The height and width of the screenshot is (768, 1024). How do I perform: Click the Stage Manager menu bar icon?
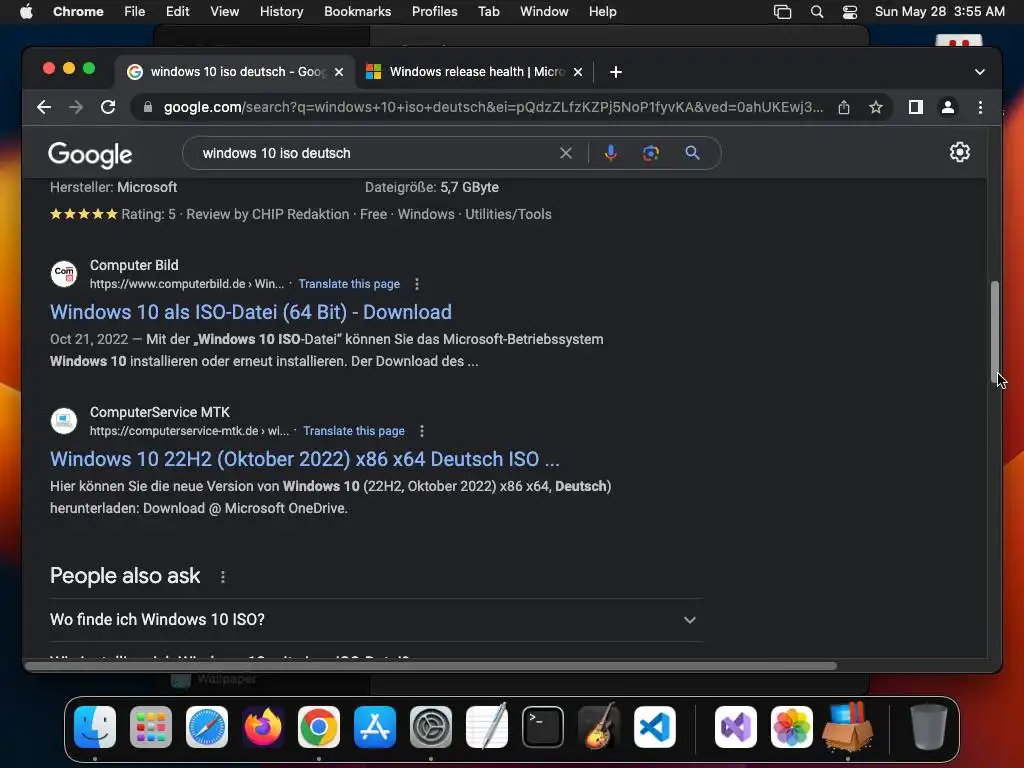click(x=782, y=11)
